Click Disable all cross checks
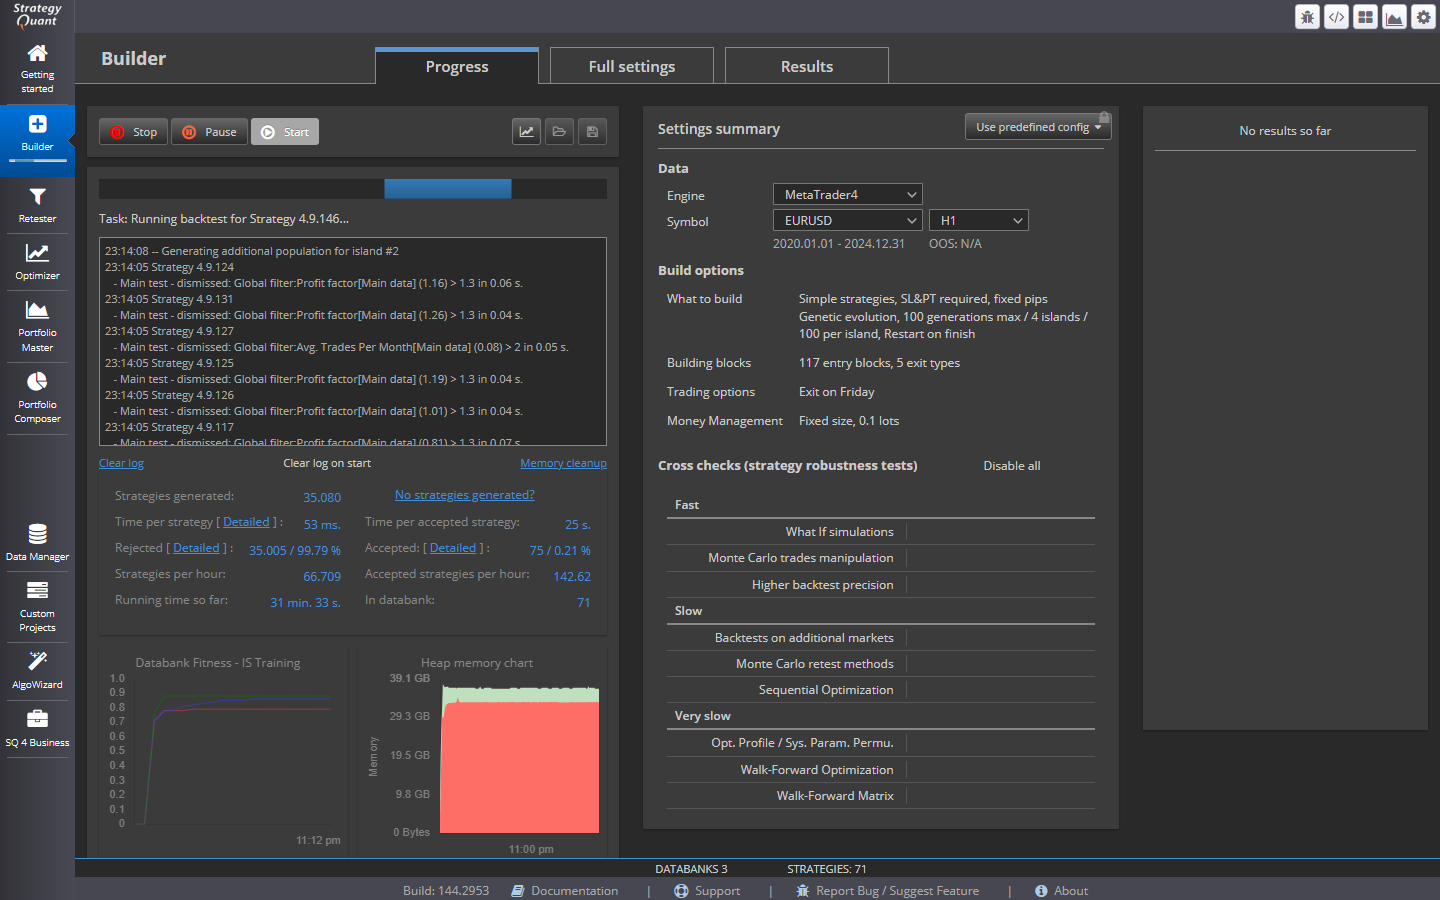Screen dimensions: 1440x900 (x=1012, y=466)
